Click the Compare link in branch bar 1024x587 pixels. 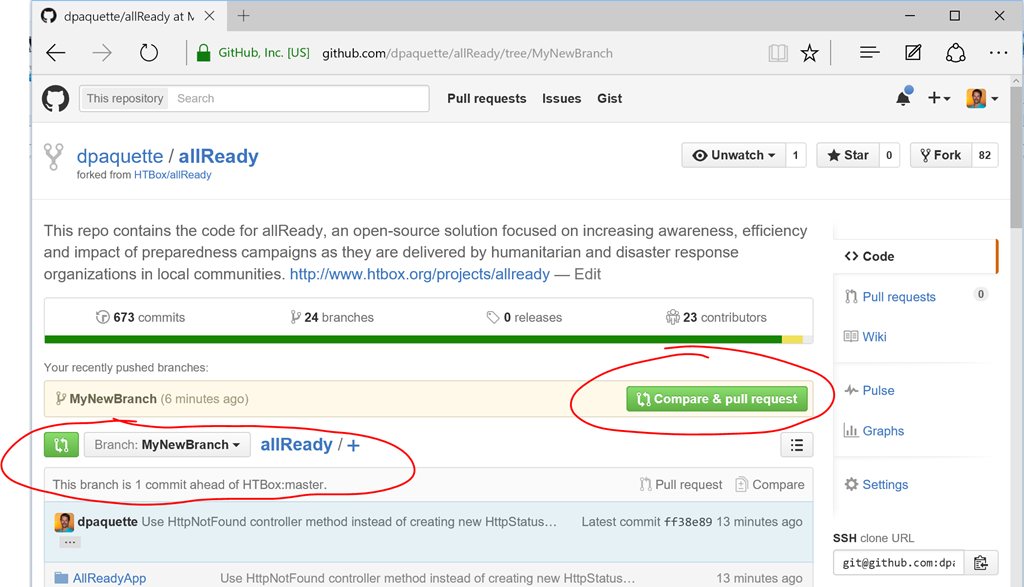coord(770,484)
